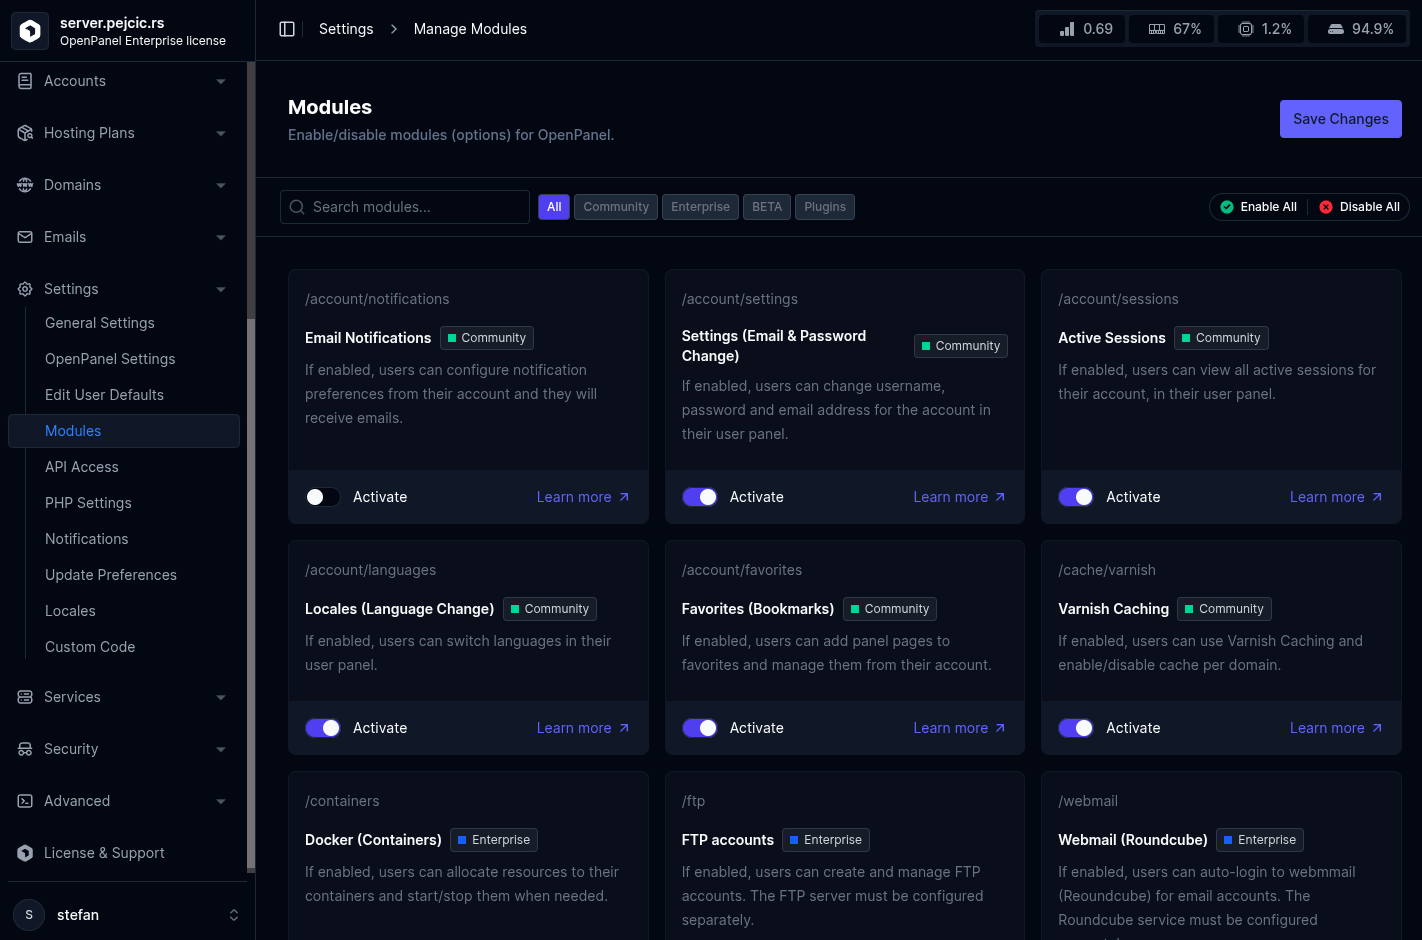1422x940 pixels.
Task: Toggle Favorites (Bookmarks) Activate switch
Action: pyautogui.click(x=700, y=728)
